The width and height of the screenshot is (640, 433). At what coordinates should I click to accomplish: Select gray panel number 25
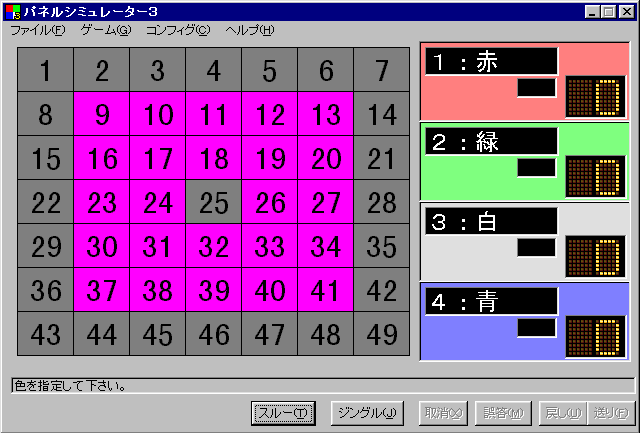(213, 202)
